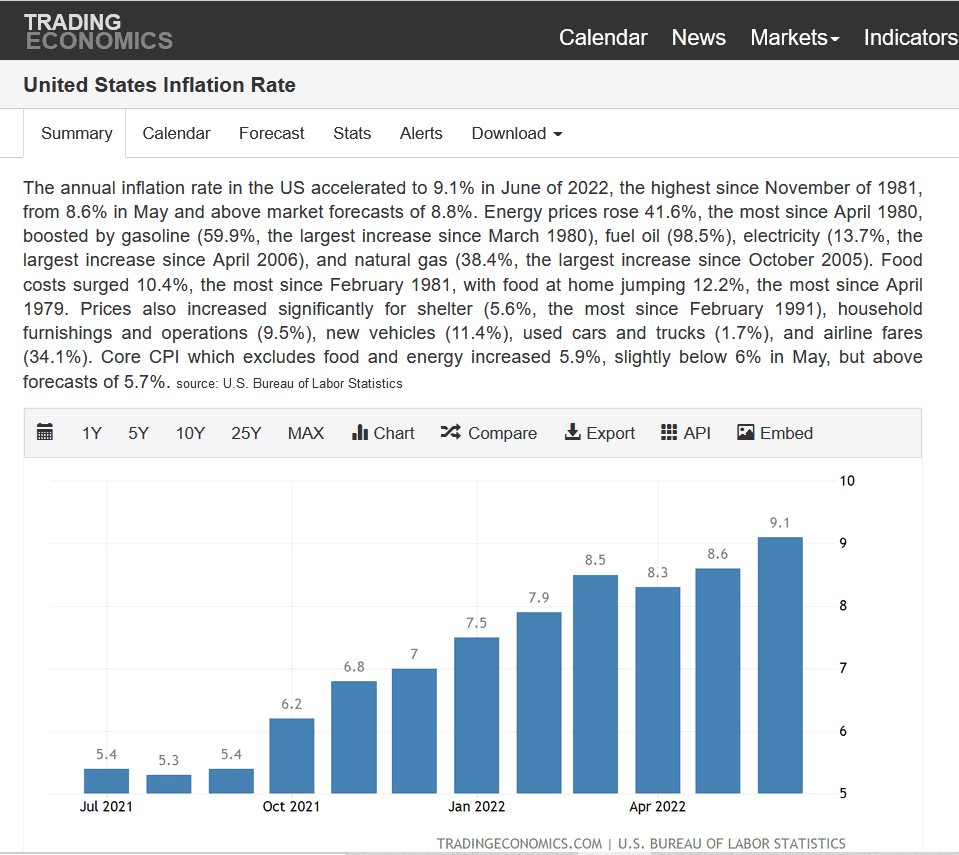The height and width of the screenshot is (855, 959).
Task: Open the calendar date-range icon
Action: [x=45, y=433]
